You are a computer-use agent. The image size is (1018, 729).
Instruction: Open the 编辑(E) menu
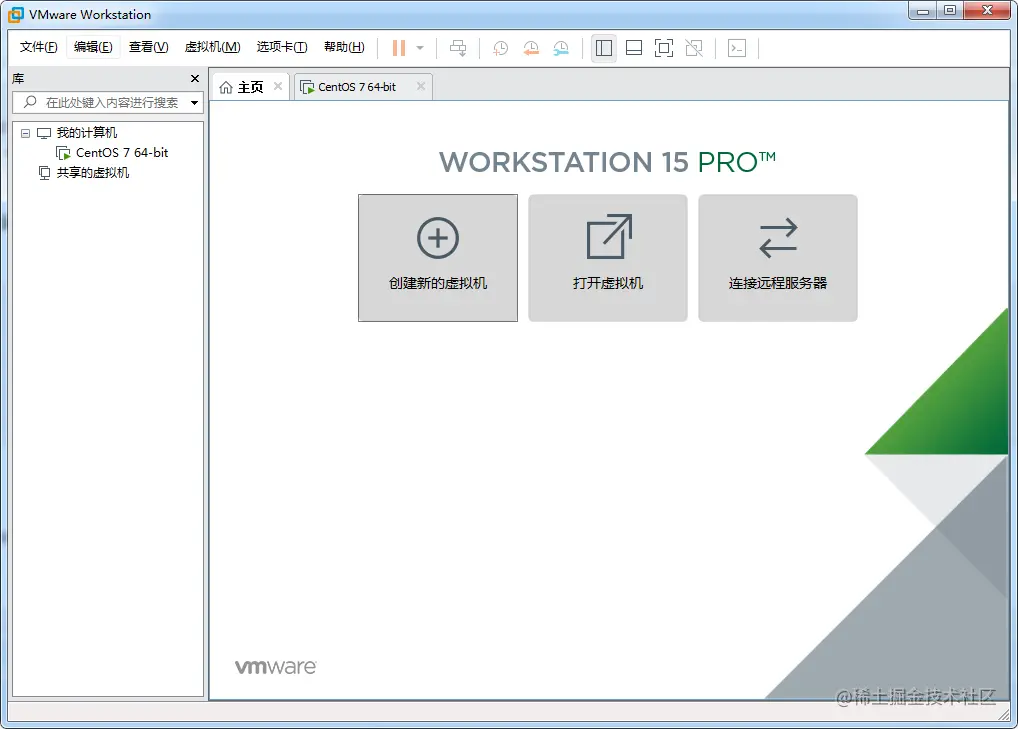pos(93,47)
